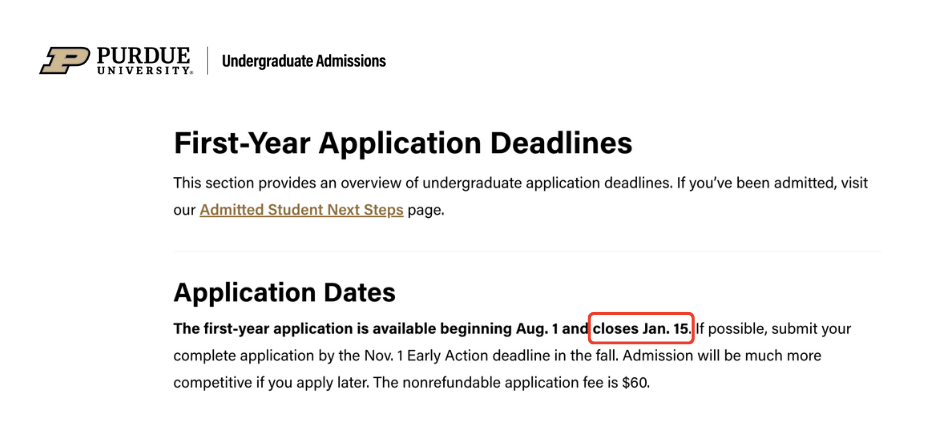Click the highlighted 'closes Jan. 15.' text

[642, 329]
